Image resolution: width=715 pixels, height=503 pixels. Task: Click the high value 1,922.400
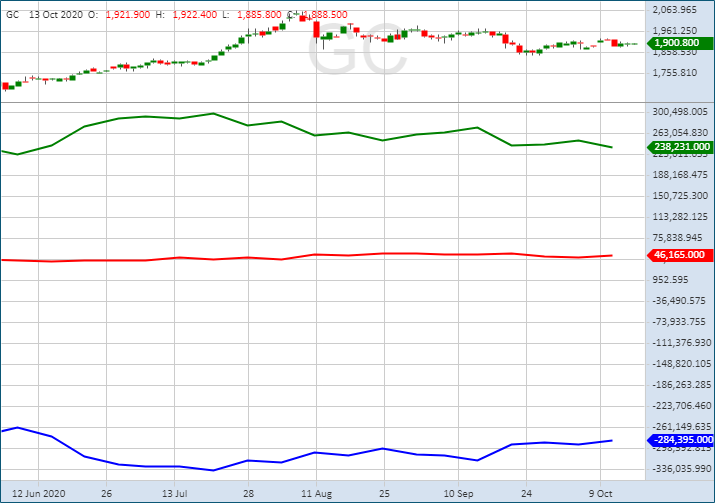195,15
